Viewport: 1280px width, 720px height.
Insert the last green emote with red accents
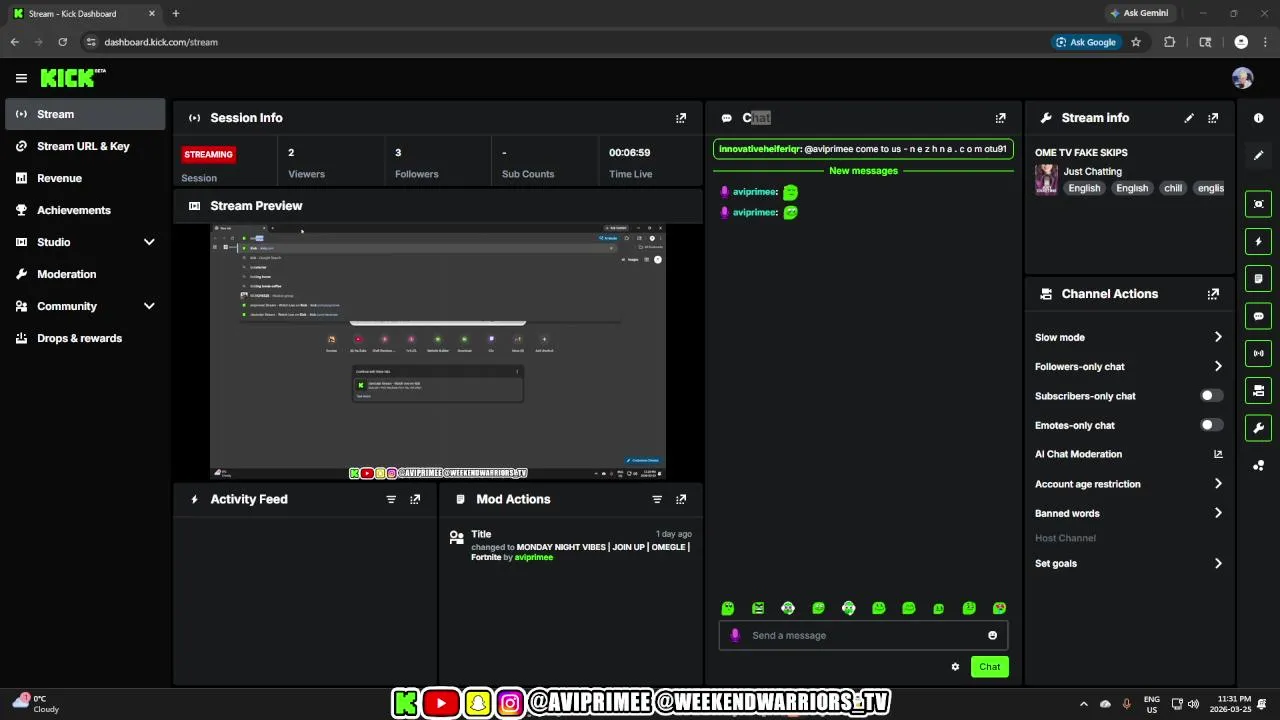click(999, 608)
